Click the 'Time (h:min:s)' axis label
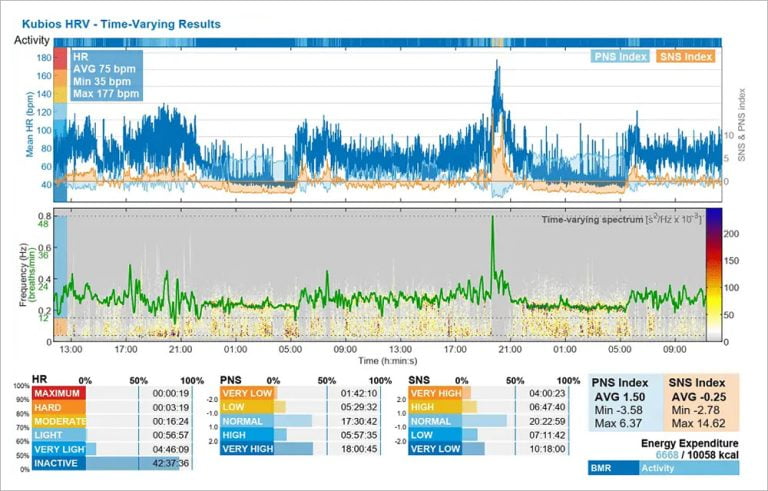 (387, 361)
